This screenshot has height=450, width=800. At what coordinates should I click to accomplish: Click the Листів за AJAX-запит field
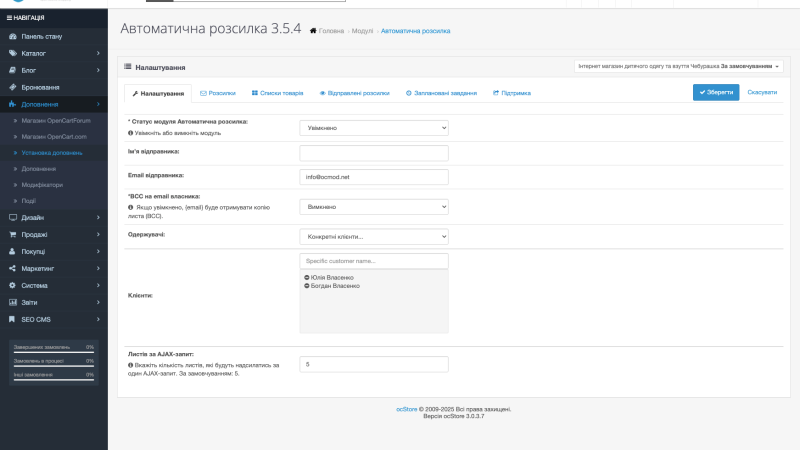[x=374, y=364]
